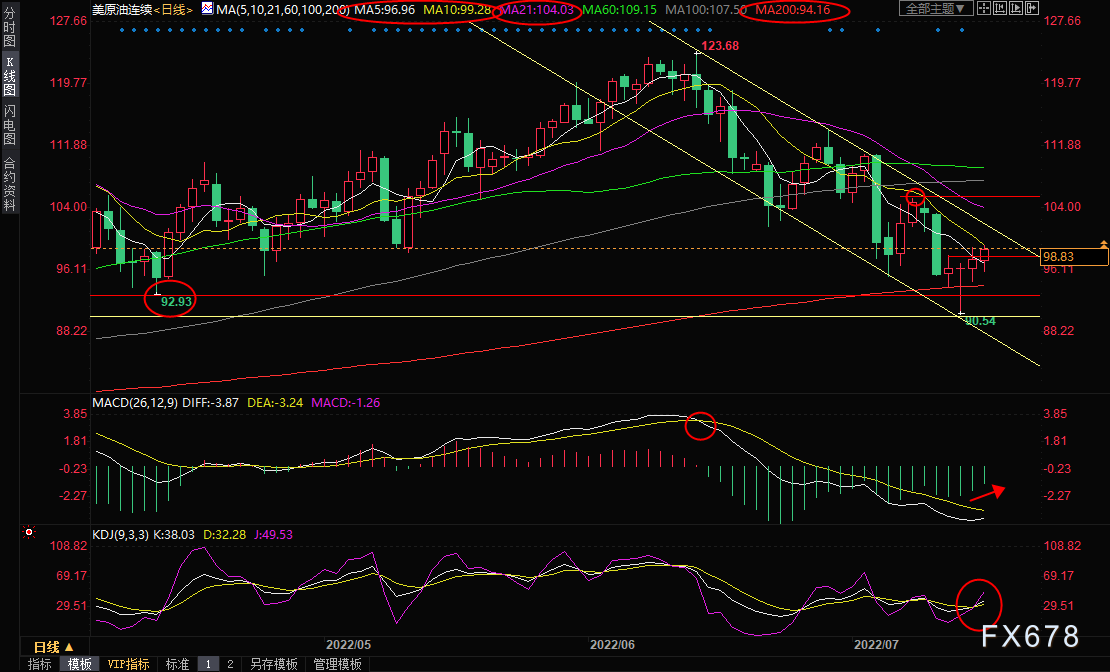
Task: Click the KDJ(9,3,3) indicator label
Action: pos(120,534)
